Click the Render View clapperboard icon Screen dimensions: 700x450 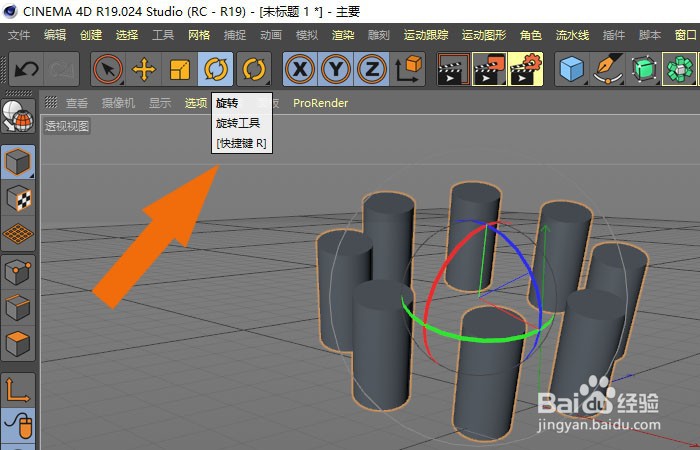tap(454, 69)
